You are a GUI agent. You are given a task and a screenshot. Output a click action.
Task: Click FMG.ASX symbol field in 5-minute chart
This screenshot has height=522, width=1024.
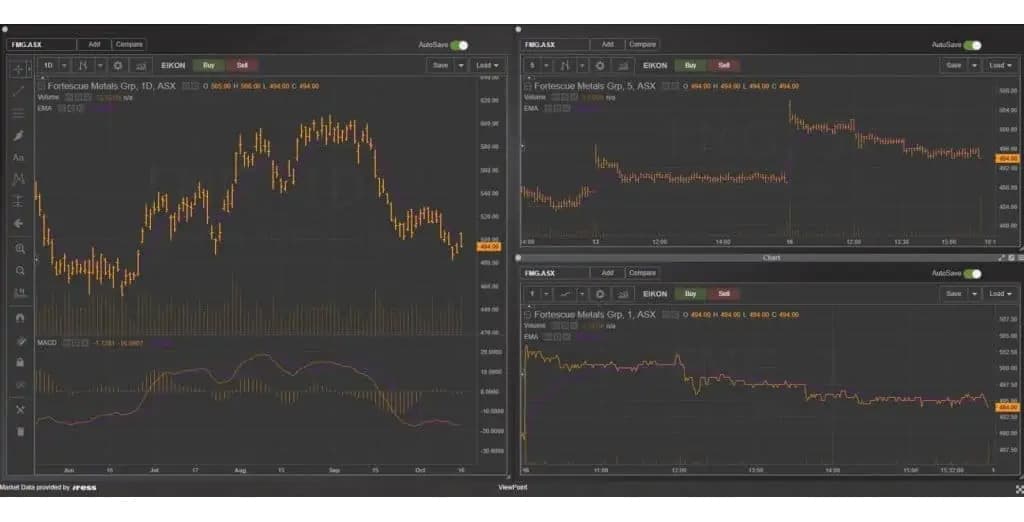554,44
